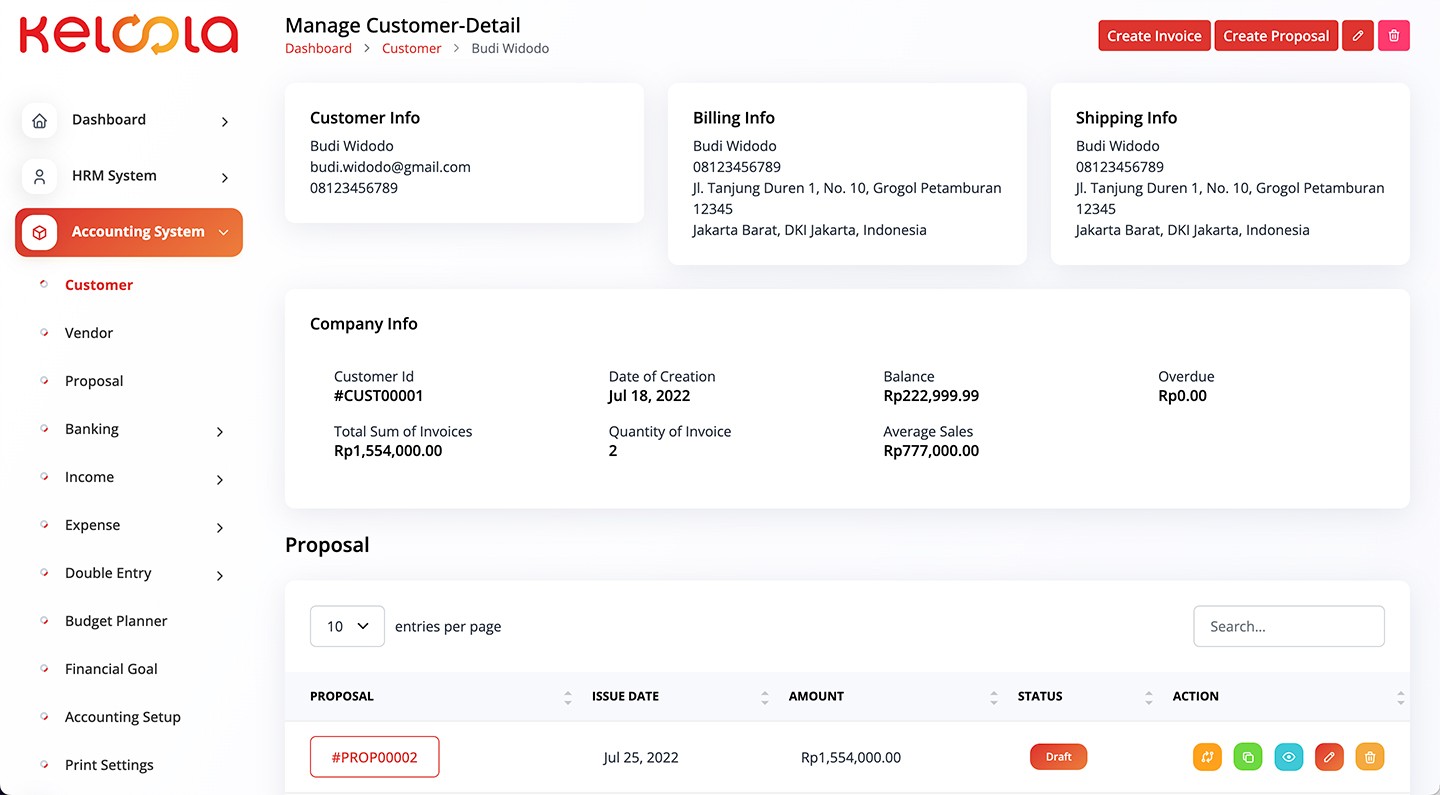This screenshot has height=795, width=1440.
Task: Click the Dashboard breadcrumb link
Action: click(318, 48)
